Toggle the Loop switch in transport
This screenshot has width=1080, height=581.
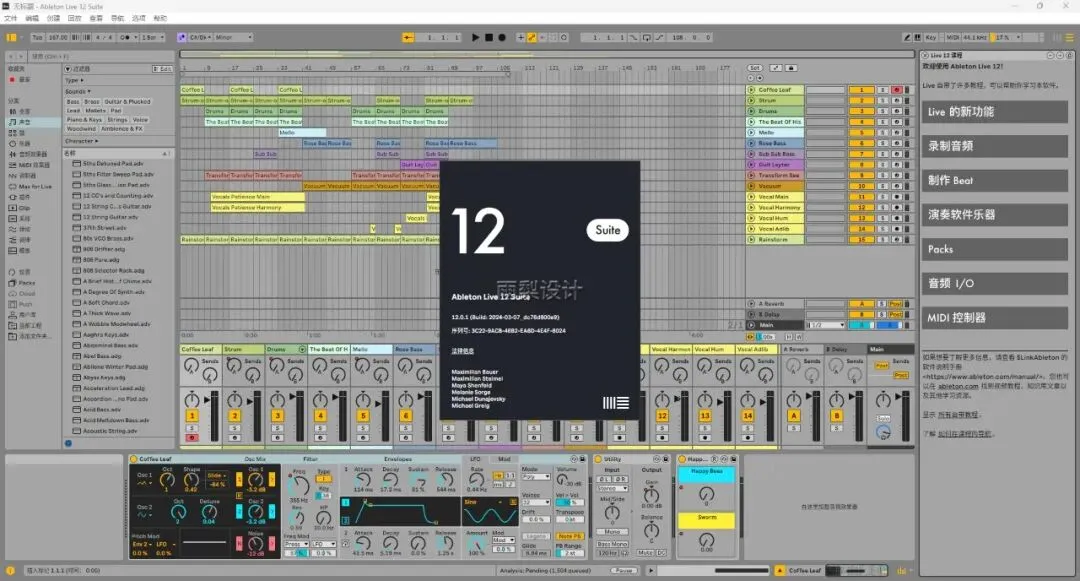click(646, 37)
